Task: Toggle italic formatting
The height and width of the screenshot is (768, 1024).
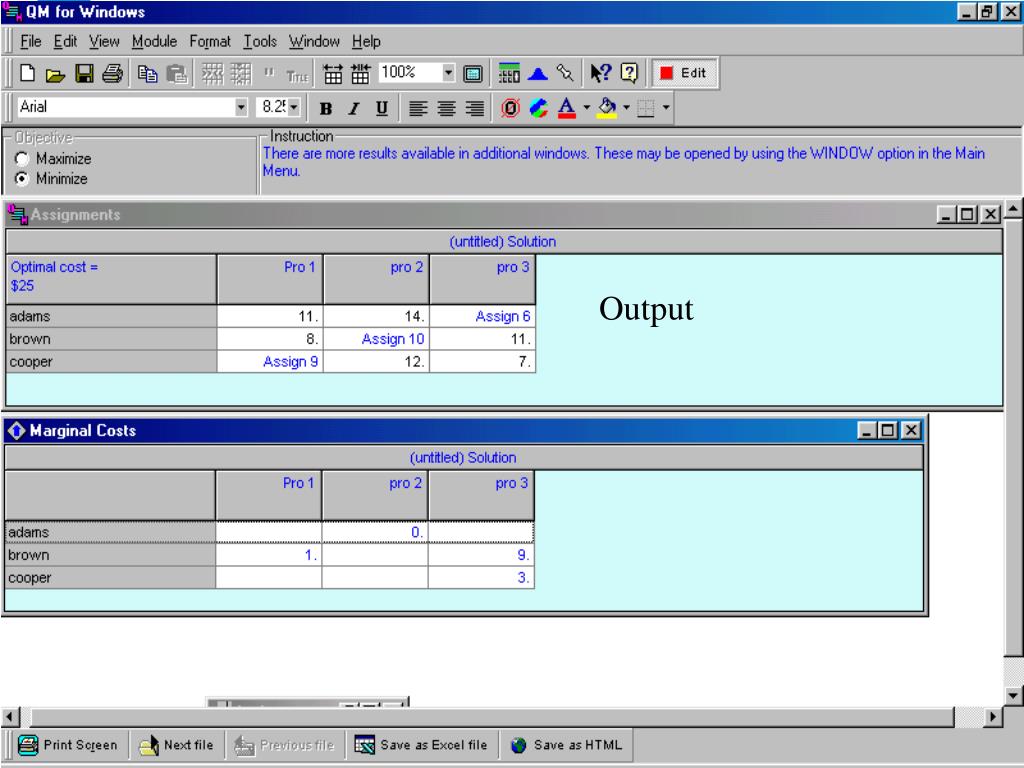Action: coord(354,108)
